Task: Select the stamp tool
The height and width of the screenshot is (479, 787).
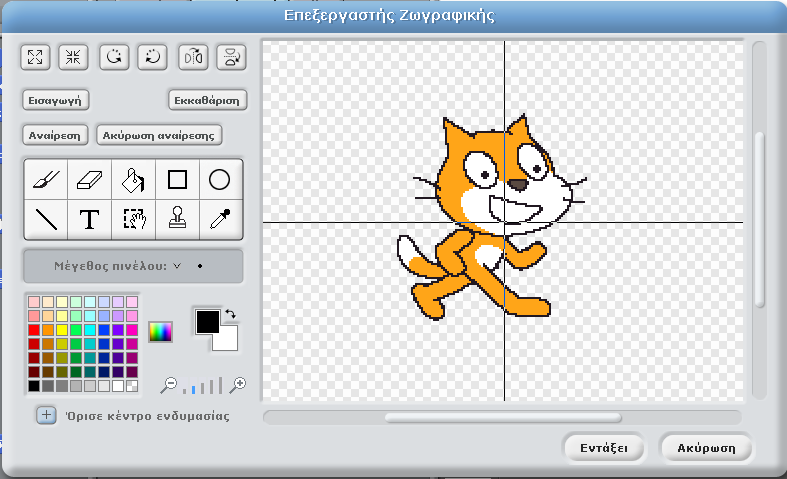Action: click(177, 219)
